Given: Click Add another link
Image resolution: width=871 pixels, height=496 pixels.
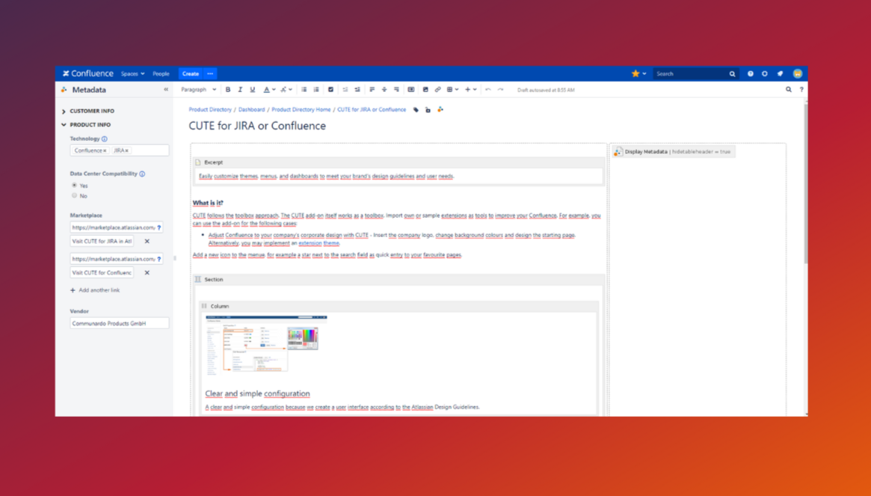Looking at the screenshot, I should (x=94, y=290).
